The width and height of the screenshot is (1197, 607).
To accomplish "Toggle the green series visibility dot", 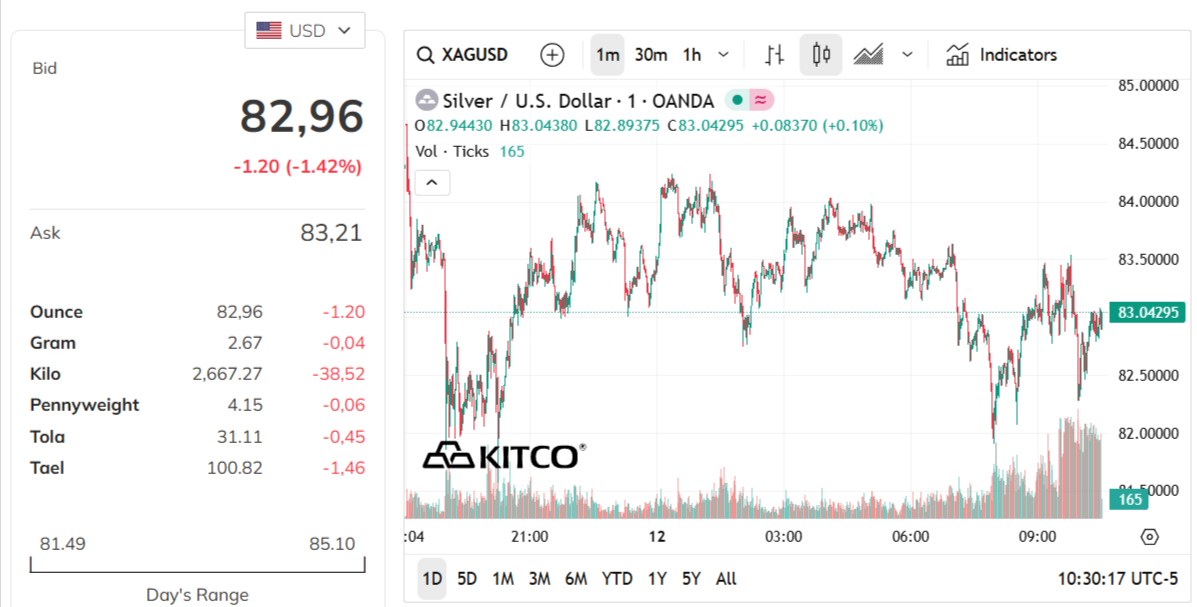I will [735, 100].
